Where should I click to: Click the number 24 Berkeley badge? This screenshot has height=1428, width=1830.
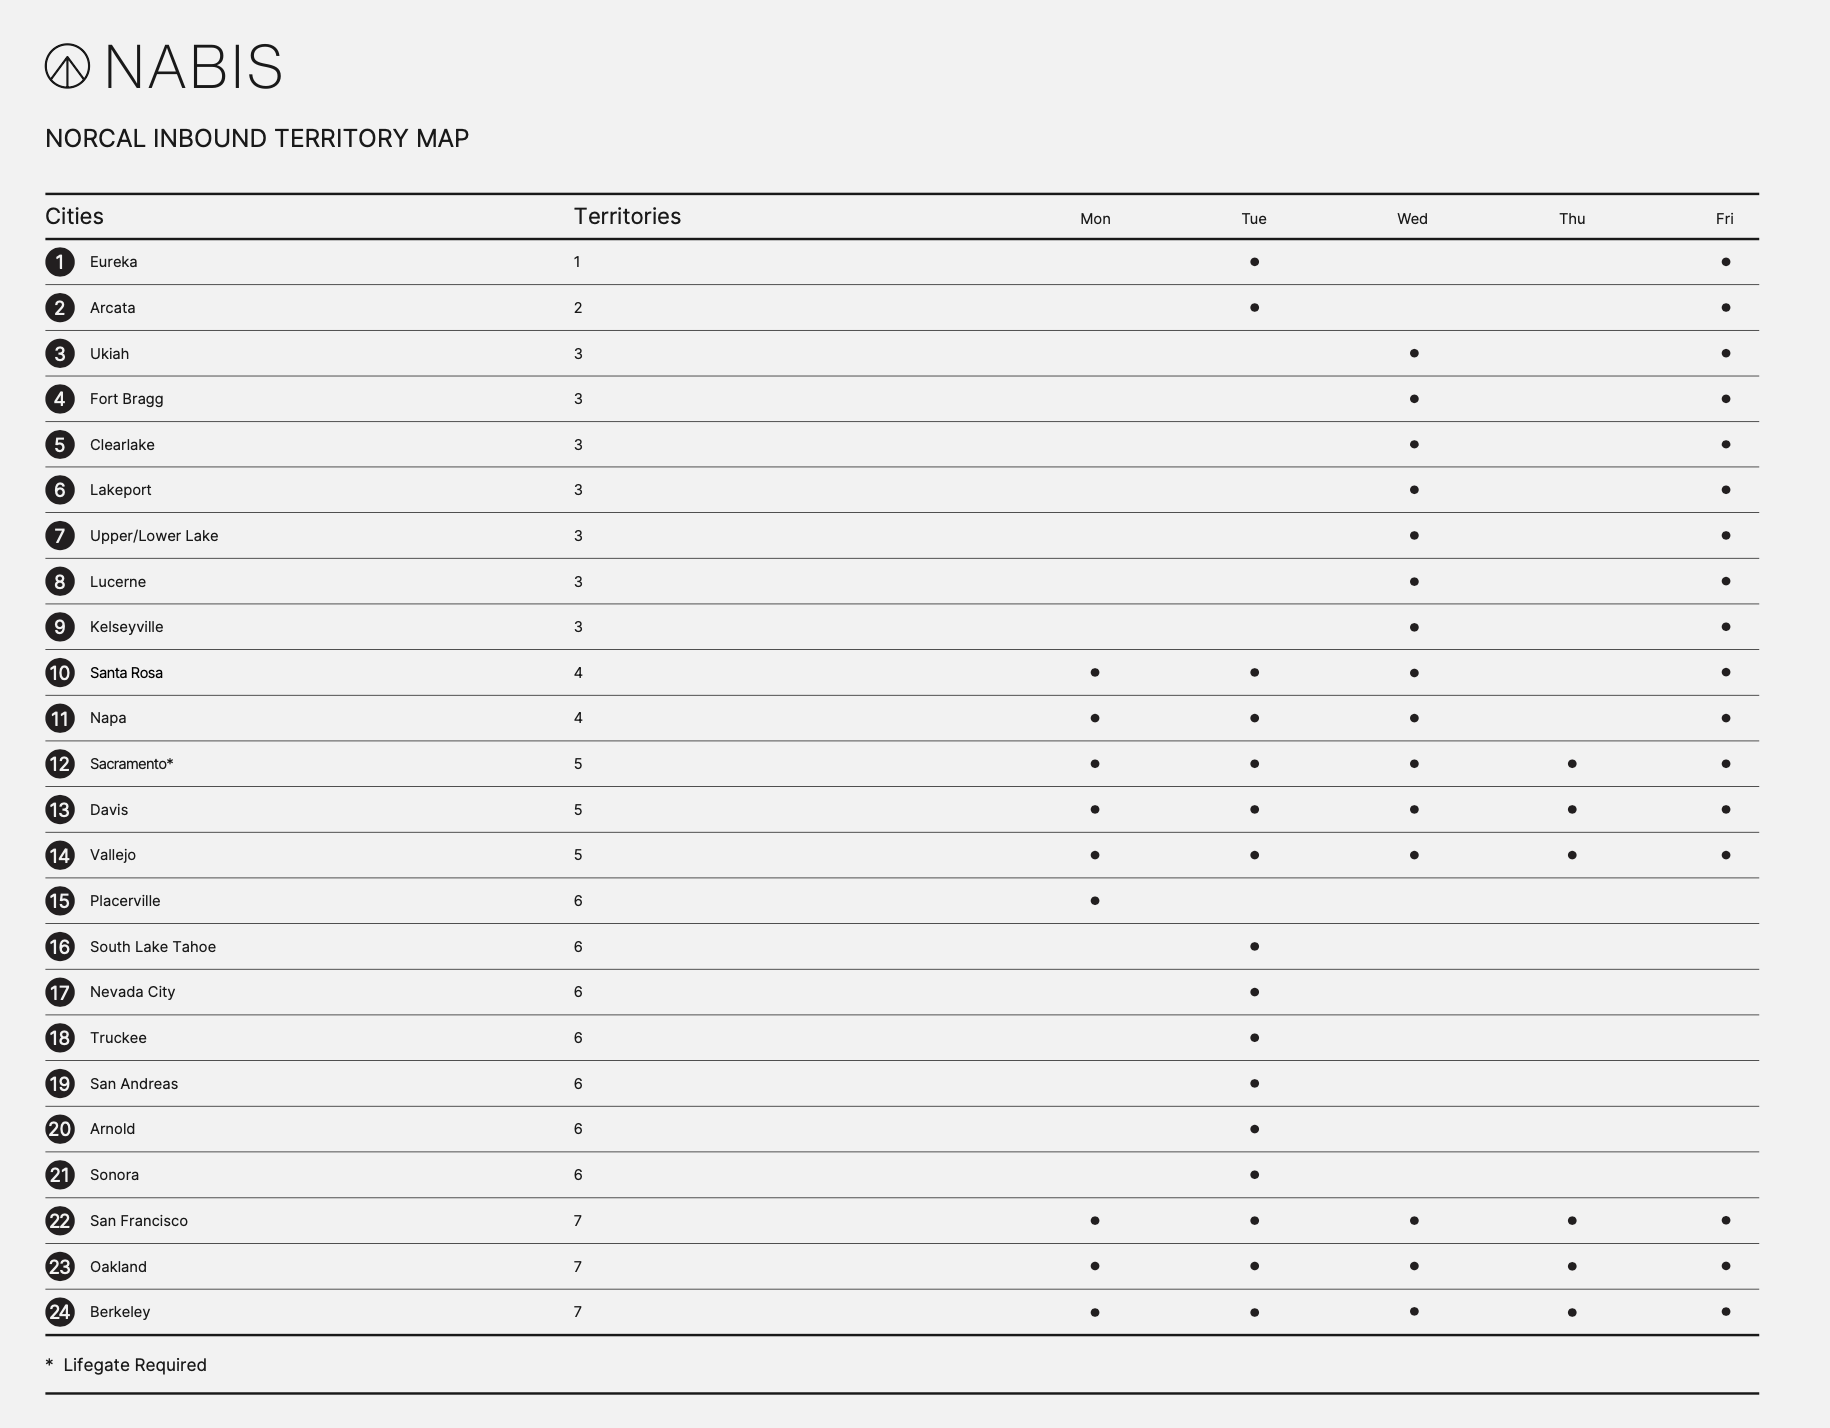tap(60, 1312)
